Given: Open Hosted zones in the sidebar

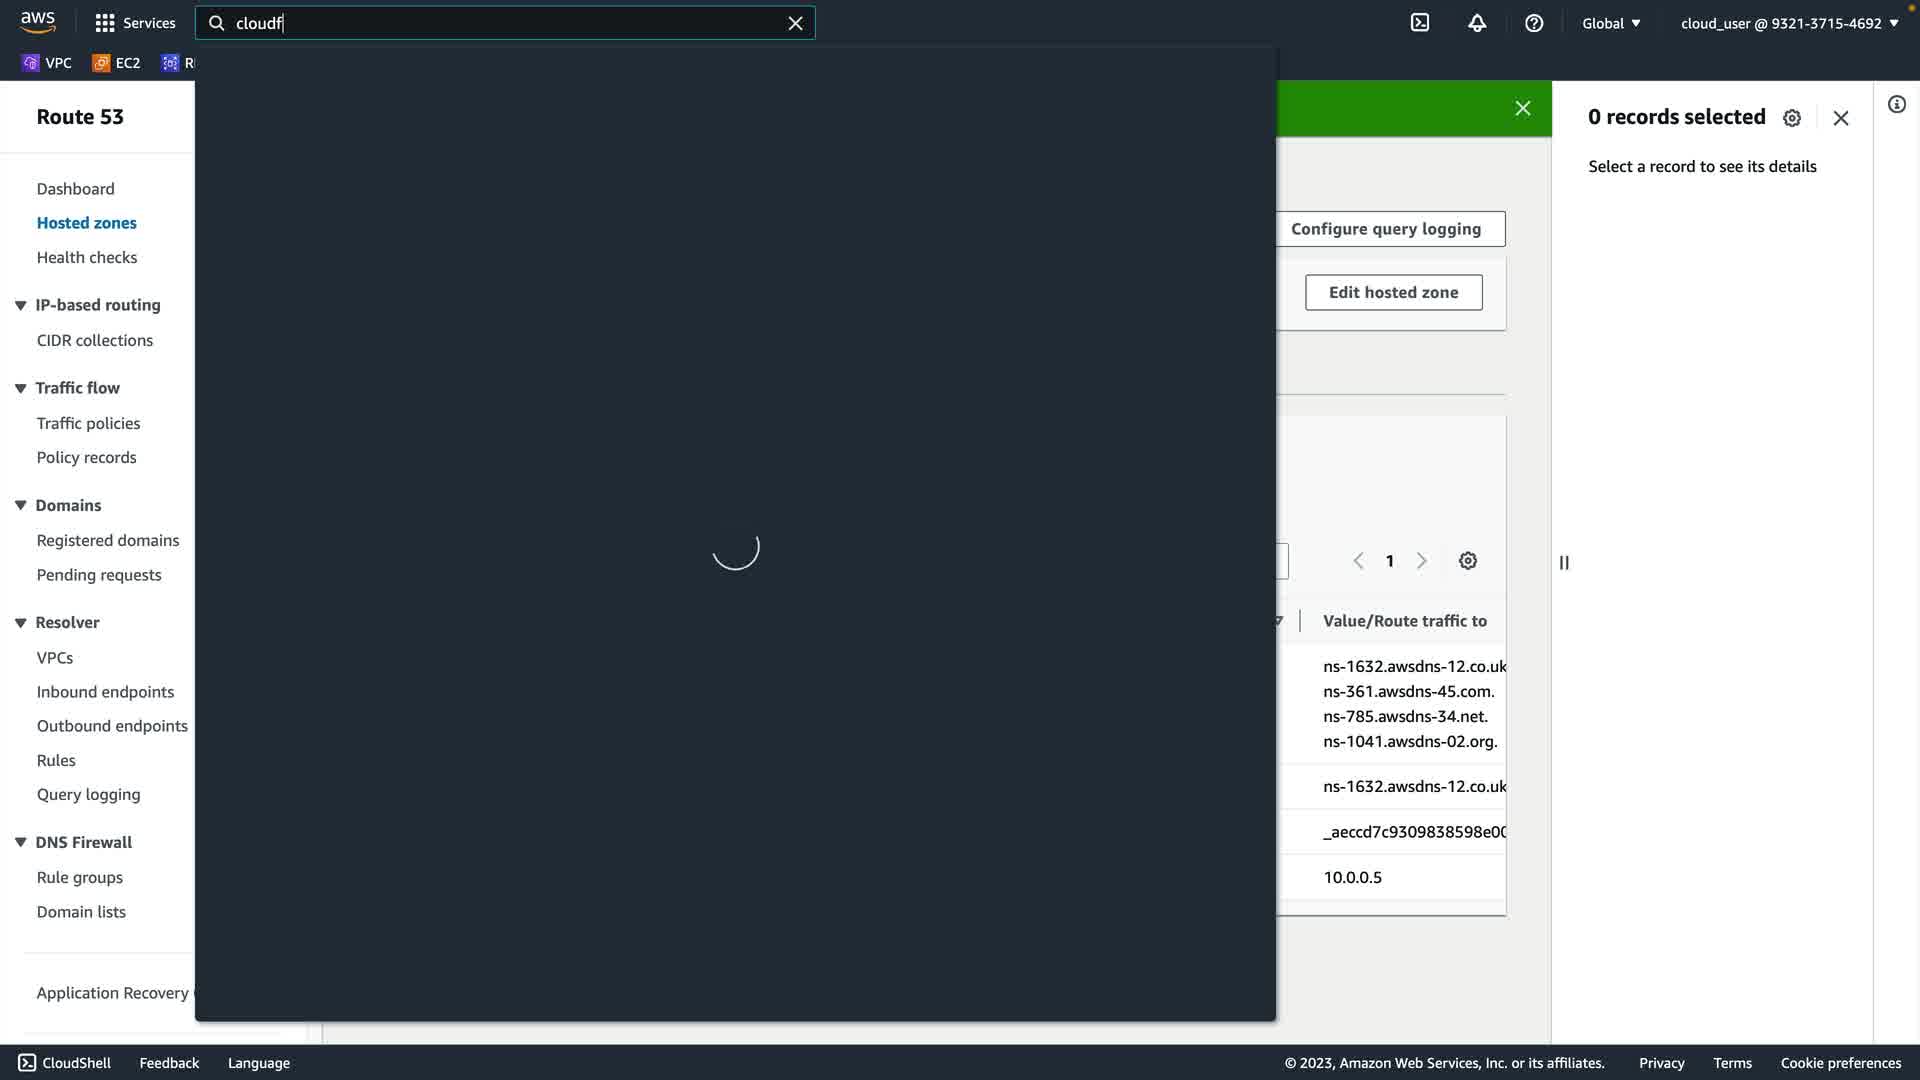Looking at the screenshot, I should 86,223.
